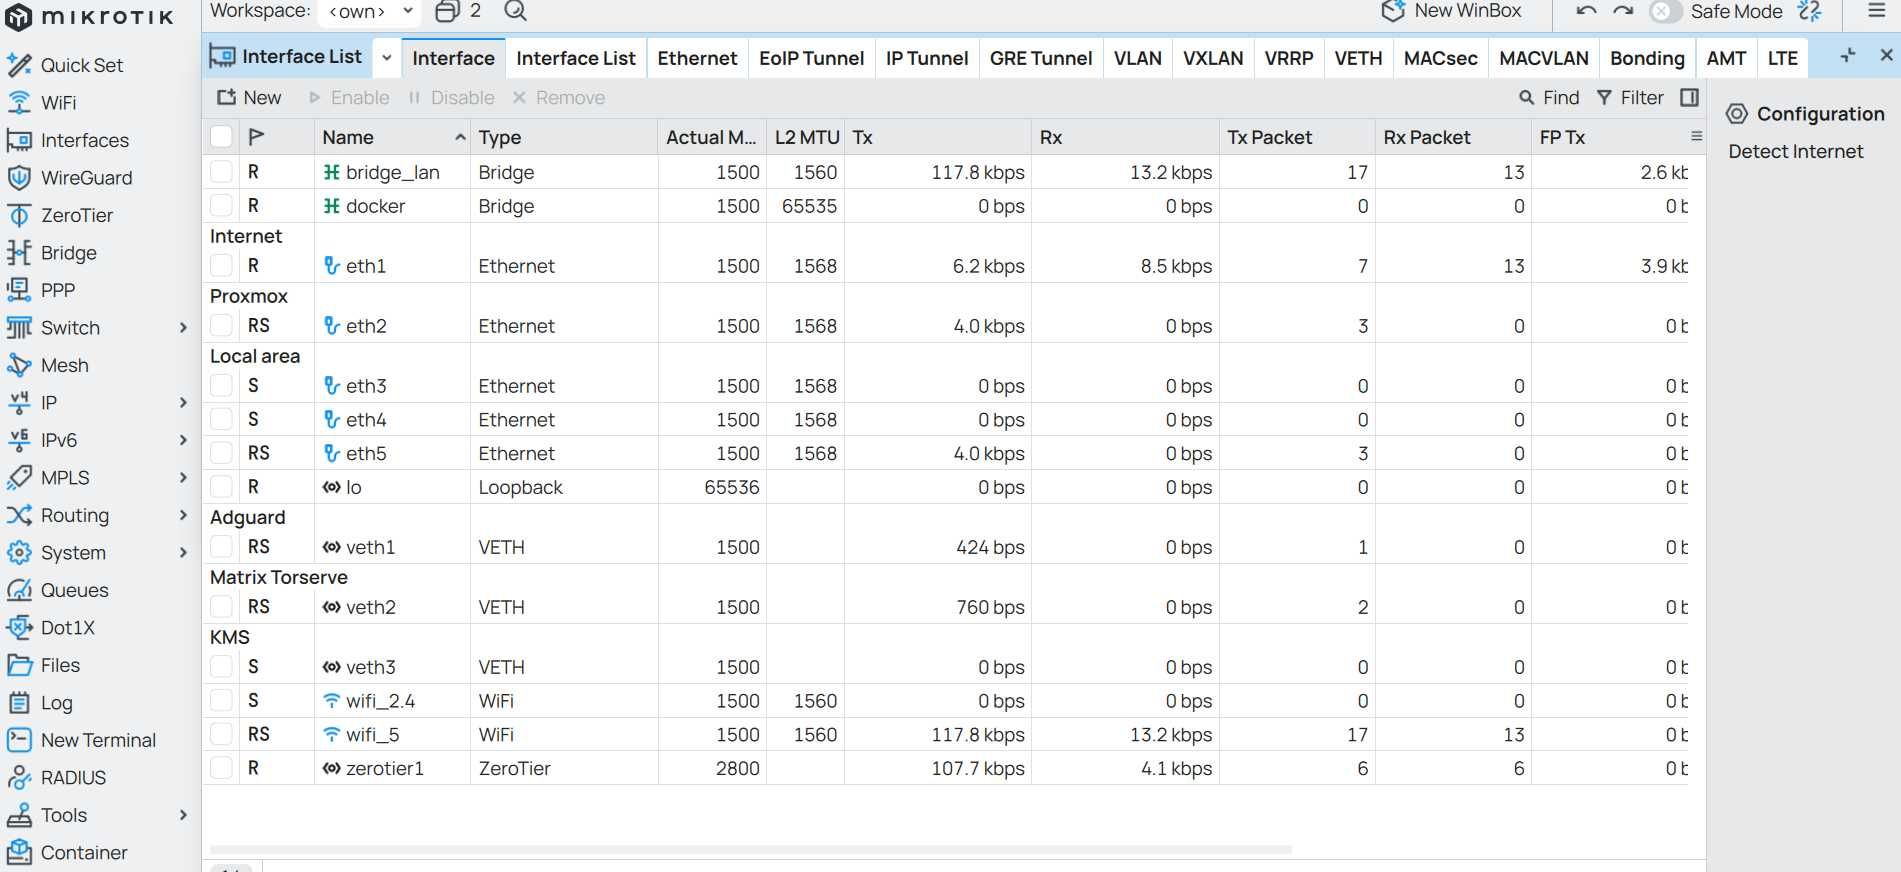Expand the Tools submenu
This screenshot has height=872, width=1901.
click(183, 815)
